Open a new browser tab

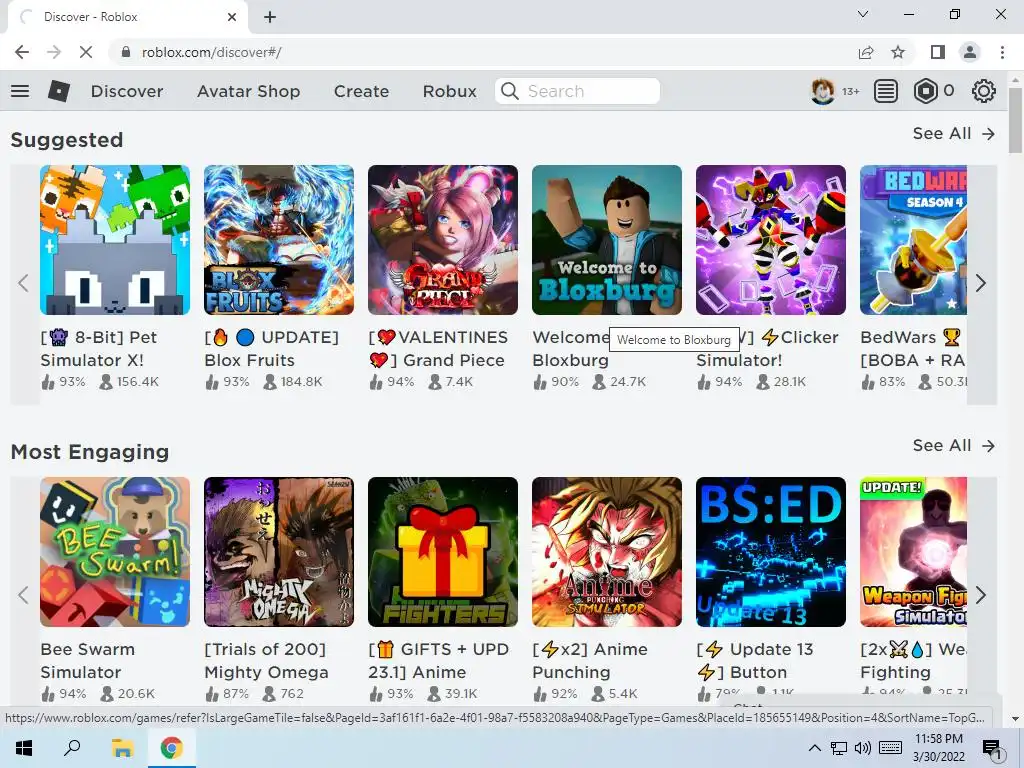click(x=270, y=17)
